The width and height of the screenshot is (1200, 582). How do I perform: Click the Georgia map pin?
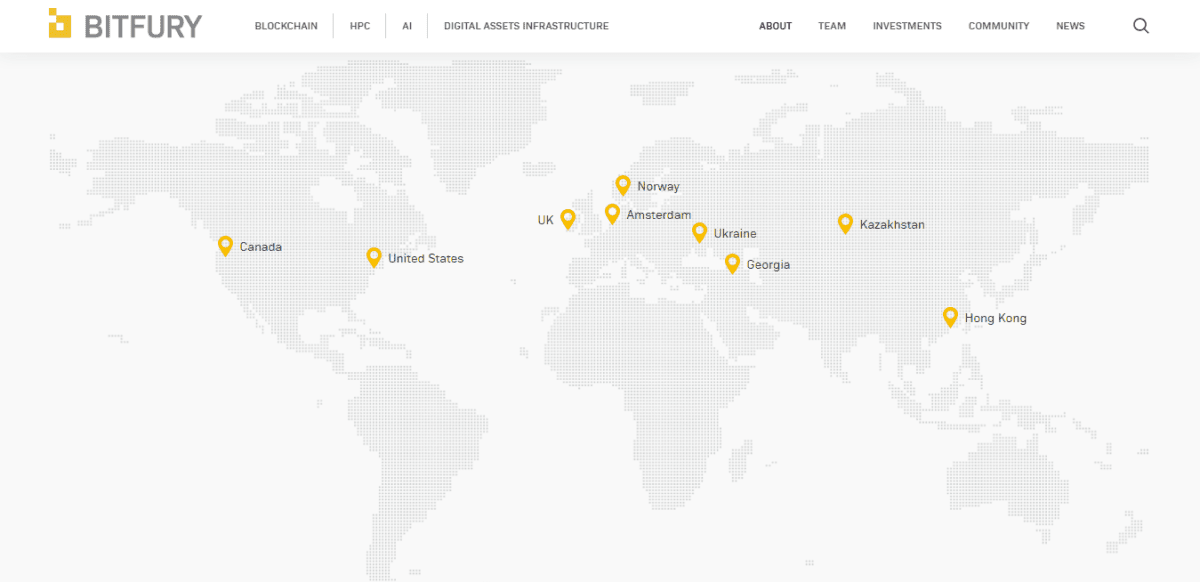pyautogui.click(x=732, y=264)
